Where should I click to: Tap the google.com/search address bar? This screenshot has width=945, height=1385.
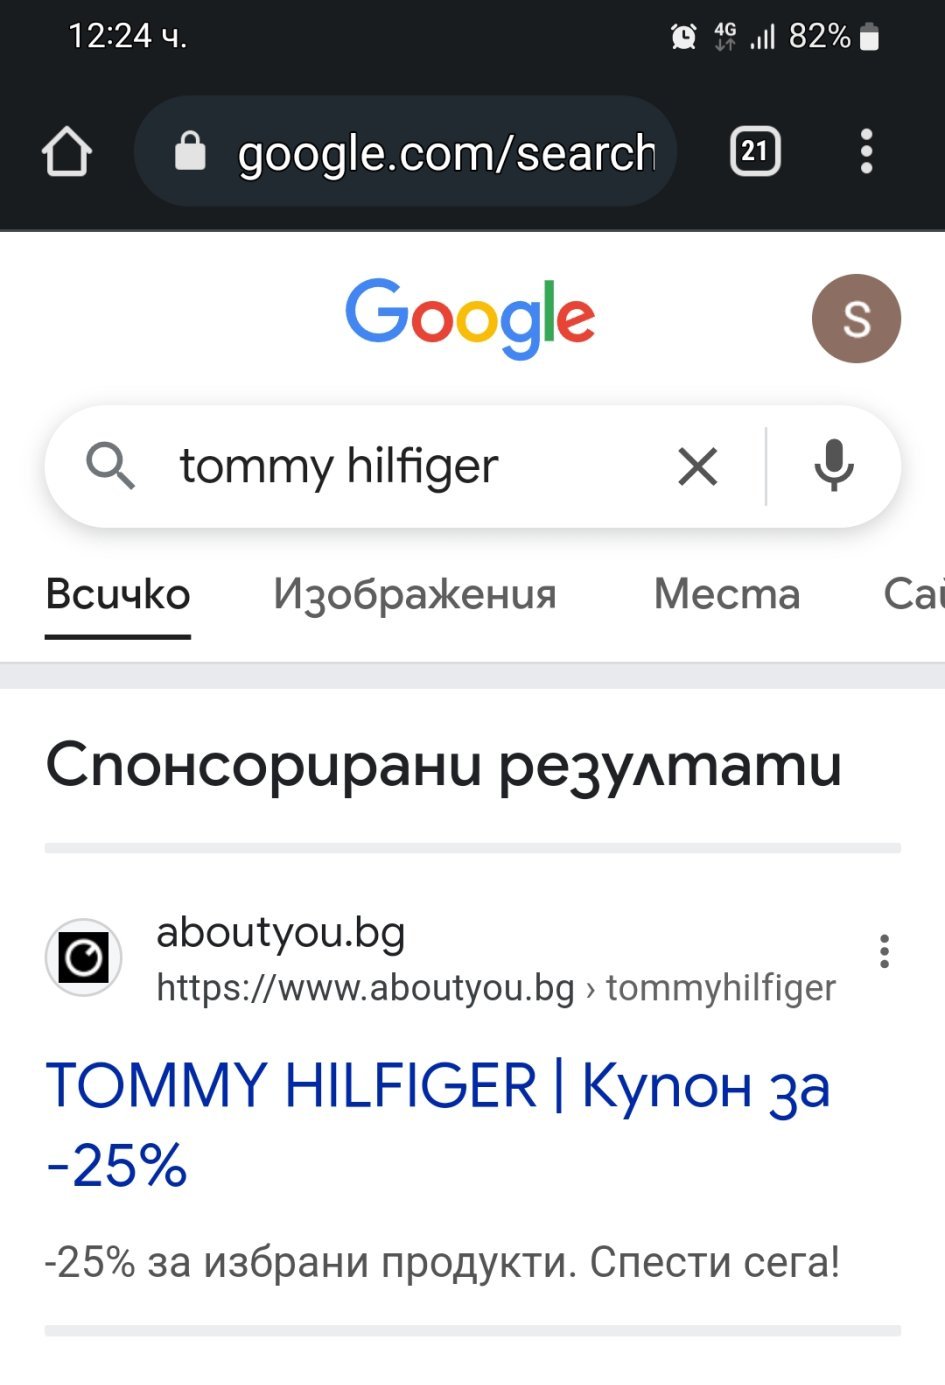pos(446,153)
